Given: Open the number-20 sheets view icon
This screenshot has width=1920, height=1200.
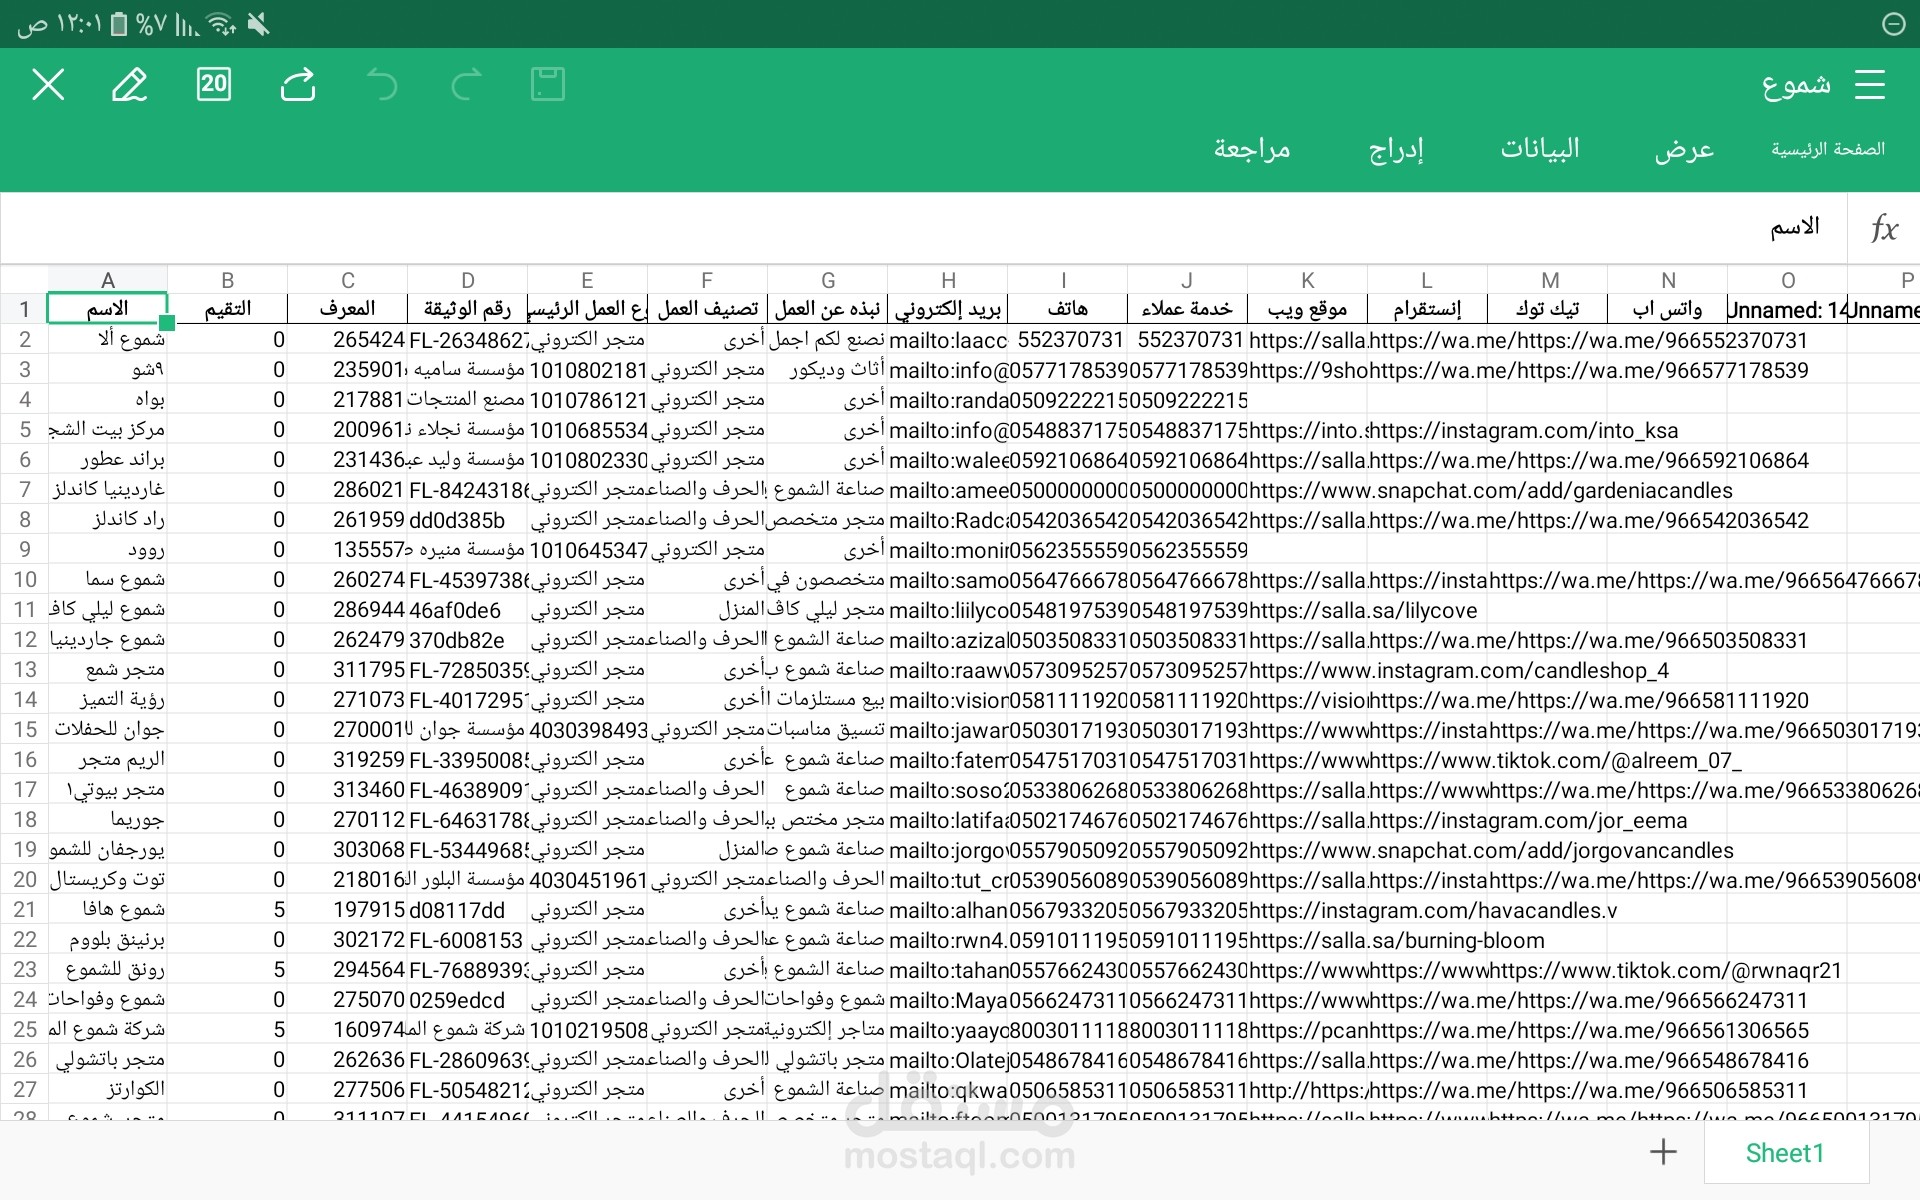Looking at the screenshot, I should 214,84.
